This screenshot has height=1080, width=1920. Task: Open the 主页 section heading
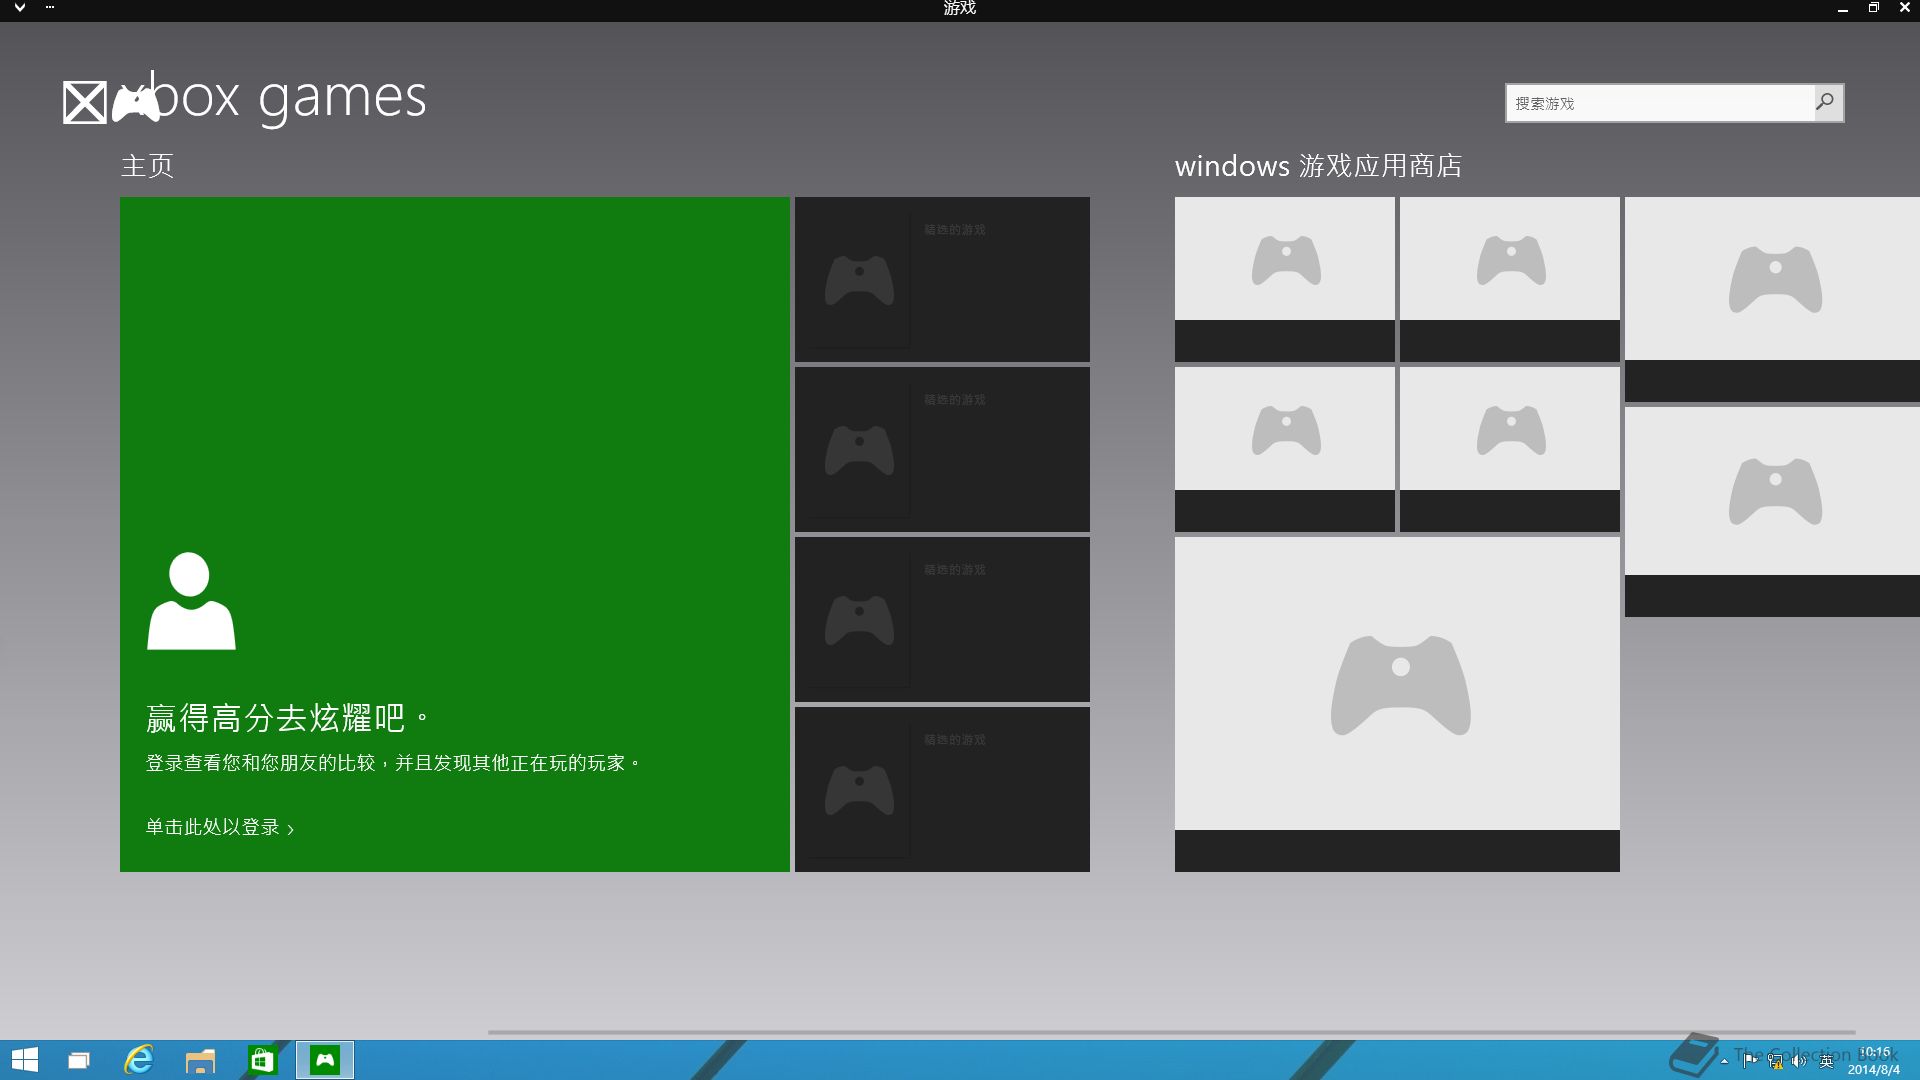pos(147,166)
